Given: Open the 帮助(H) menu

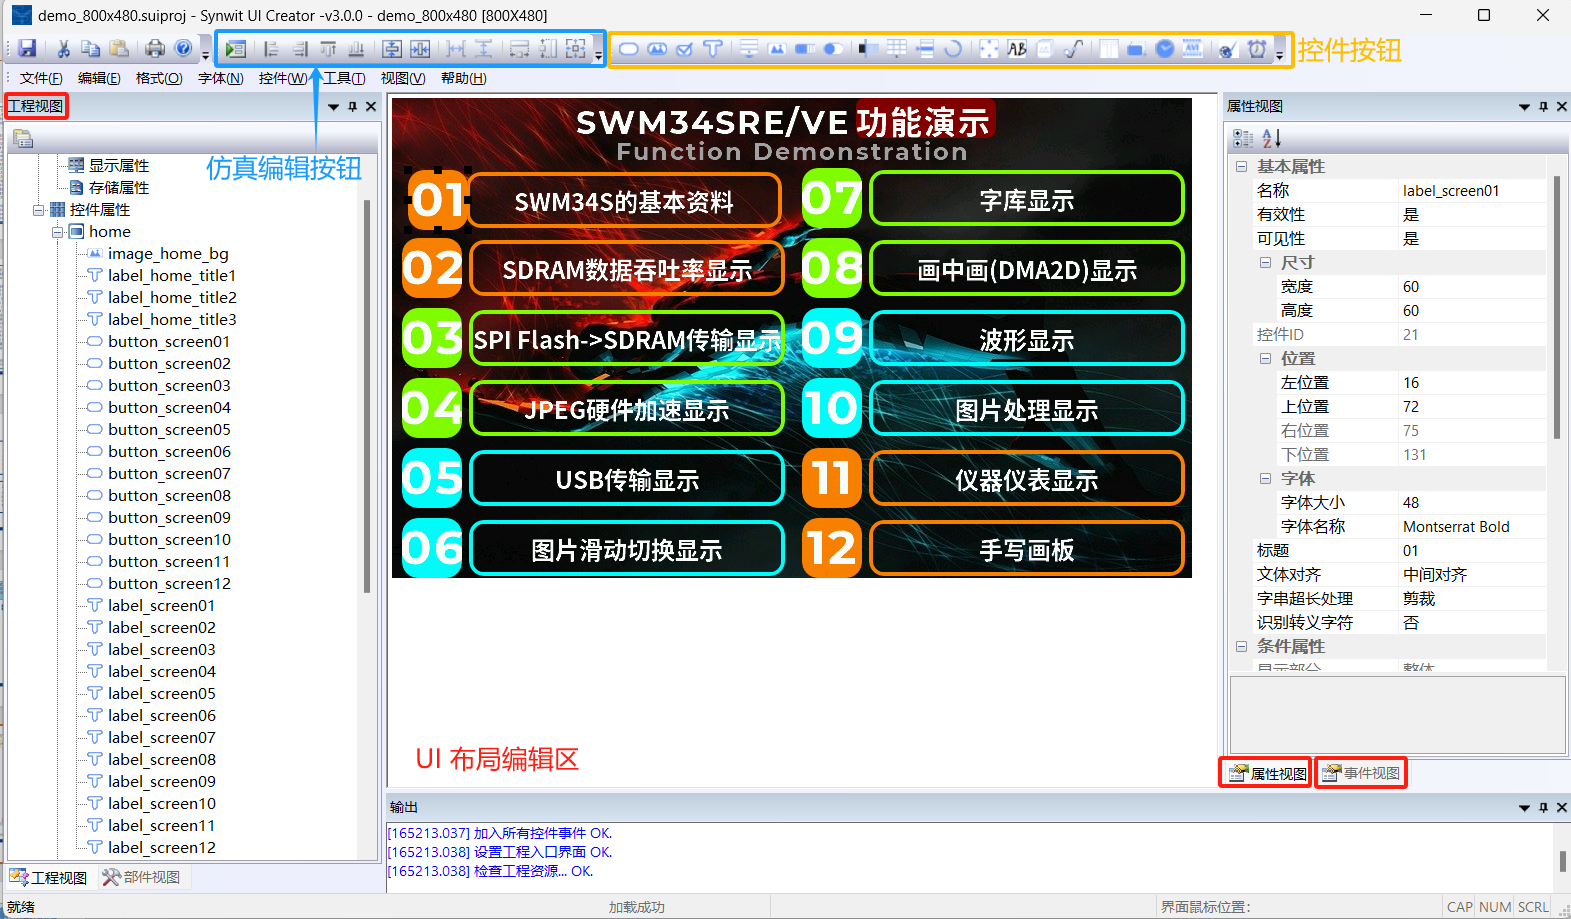Looking at the screenshot, I should 464,78.
